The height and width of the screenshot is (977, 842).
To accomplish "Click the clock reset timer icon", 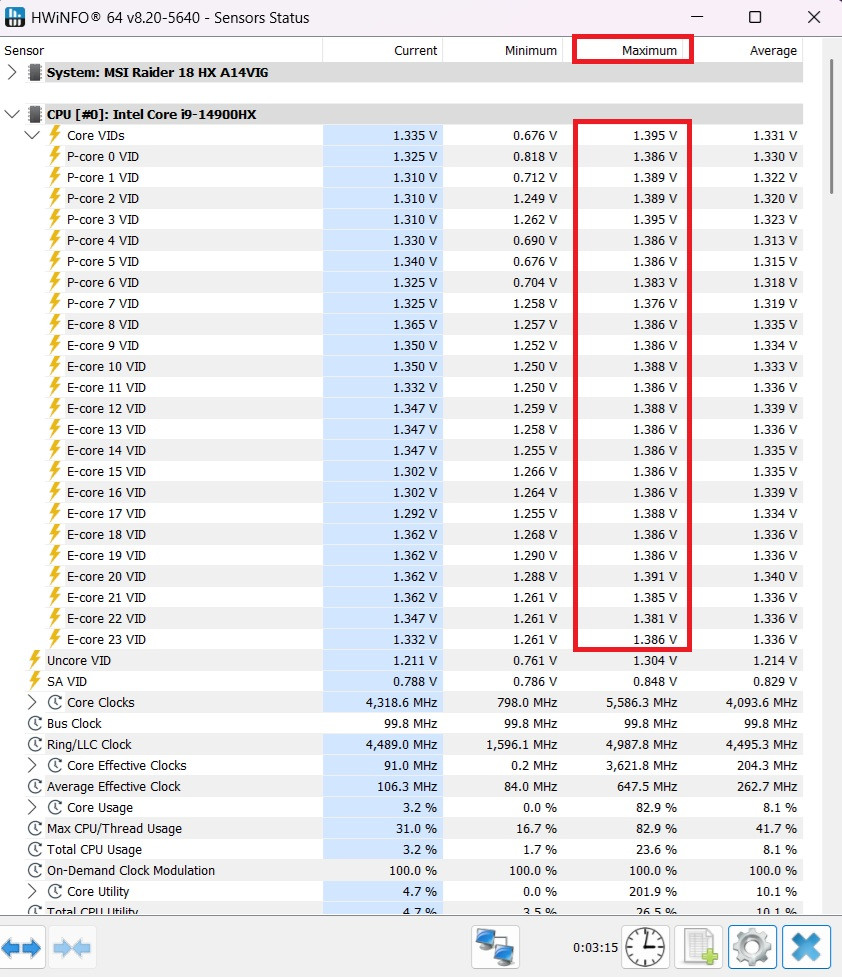I will pos(644,947).
